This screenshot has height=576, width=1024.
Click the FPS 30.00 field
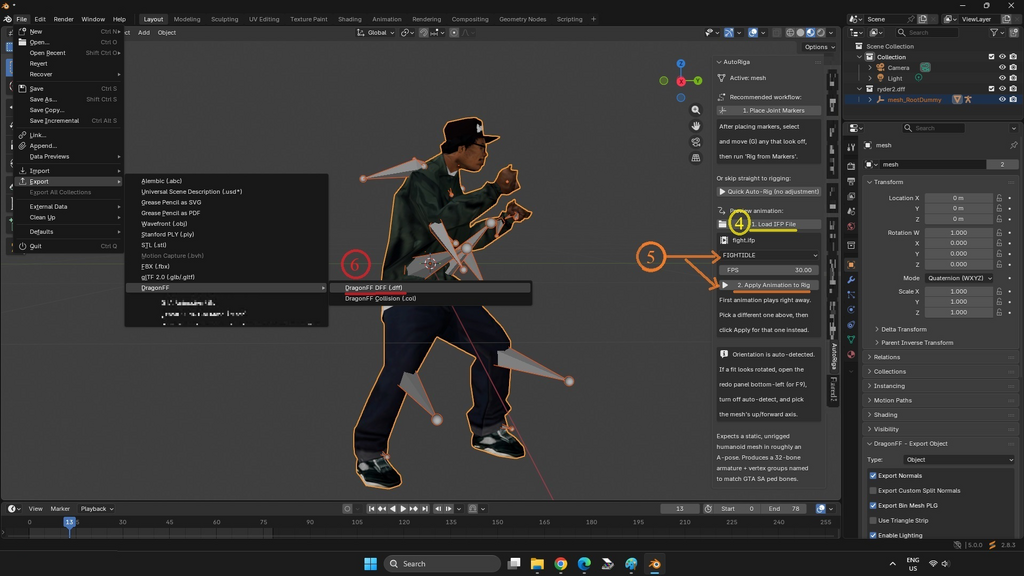769,270
